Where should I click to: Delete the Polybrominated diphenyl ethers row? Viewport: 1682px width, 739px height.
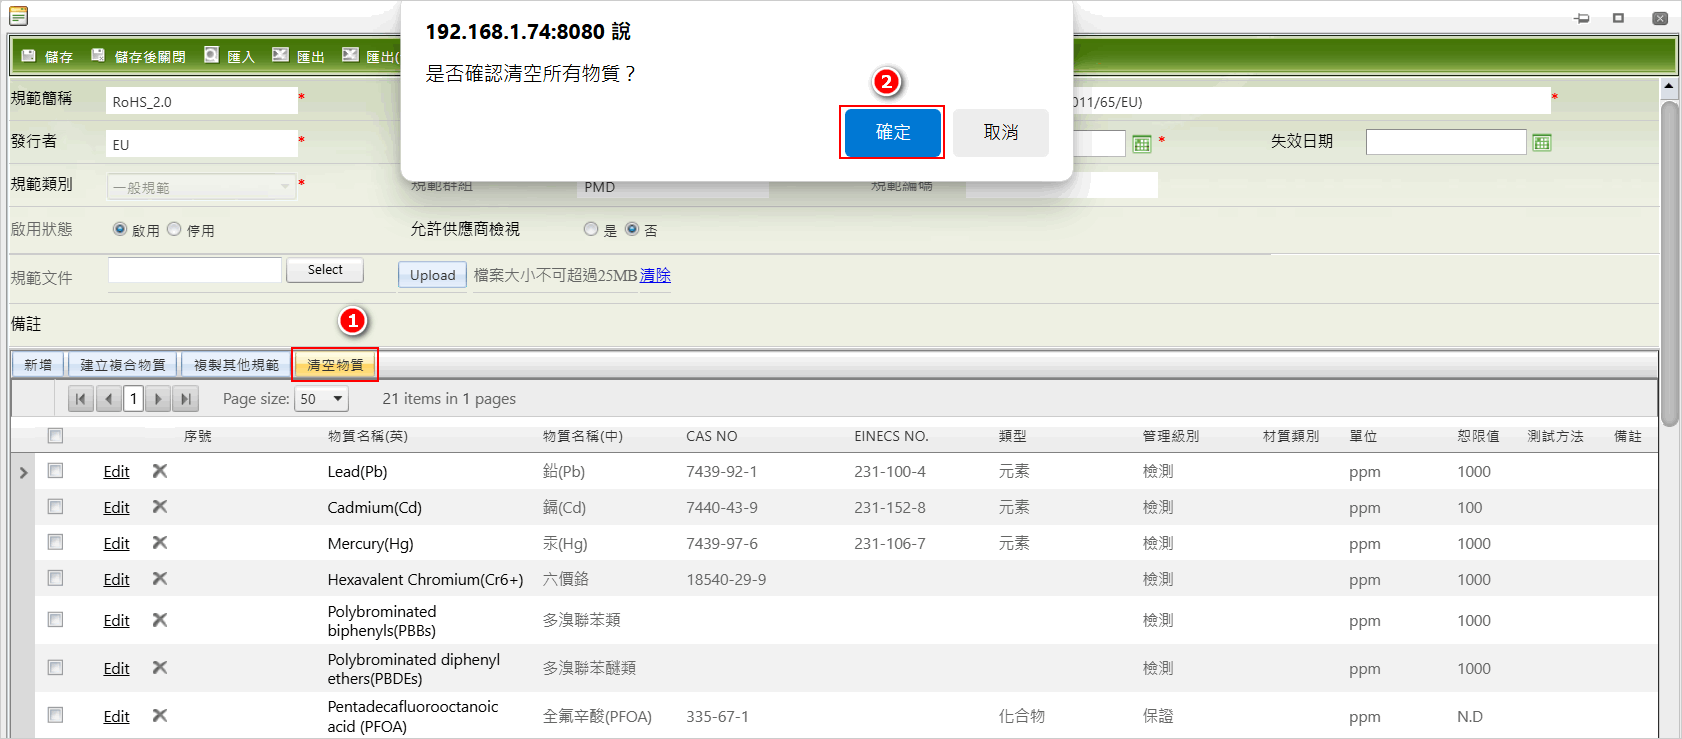160,668
